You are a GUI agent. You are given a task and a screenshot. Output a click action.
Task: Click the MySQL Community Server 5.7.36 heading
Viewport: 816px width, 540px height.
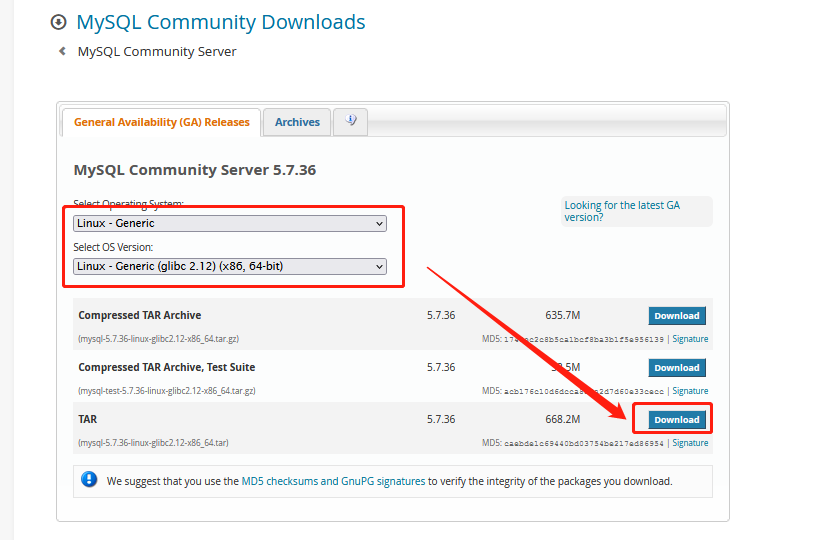point(195,170)
